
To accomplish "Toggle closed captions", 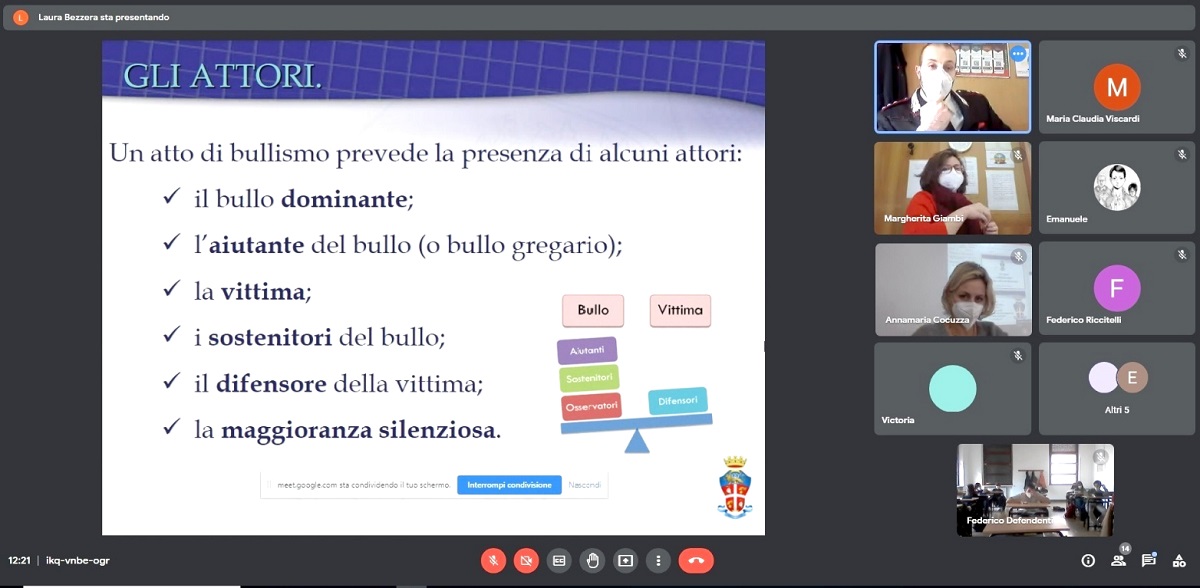I will coord(559,560).
